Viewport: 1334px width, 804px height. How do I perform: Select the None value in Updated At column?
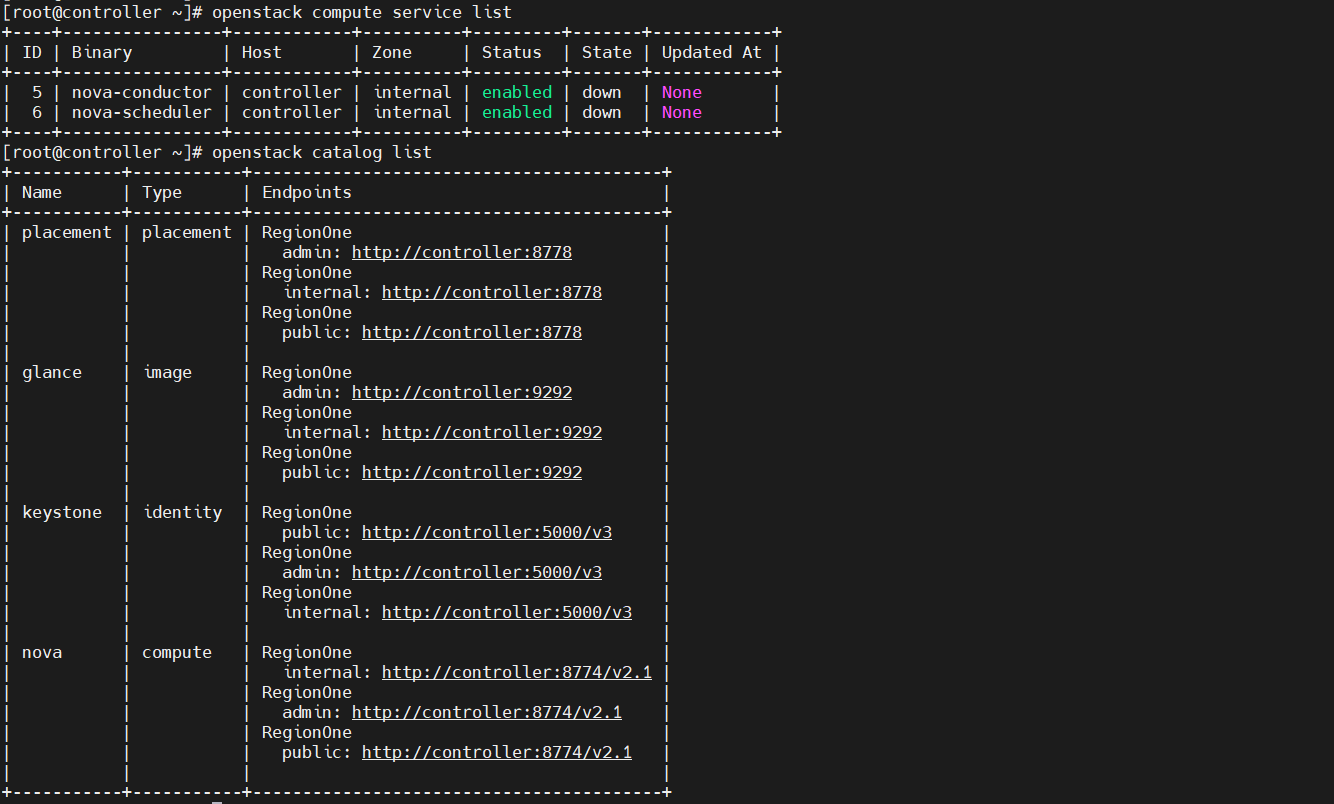pos(681,91)
